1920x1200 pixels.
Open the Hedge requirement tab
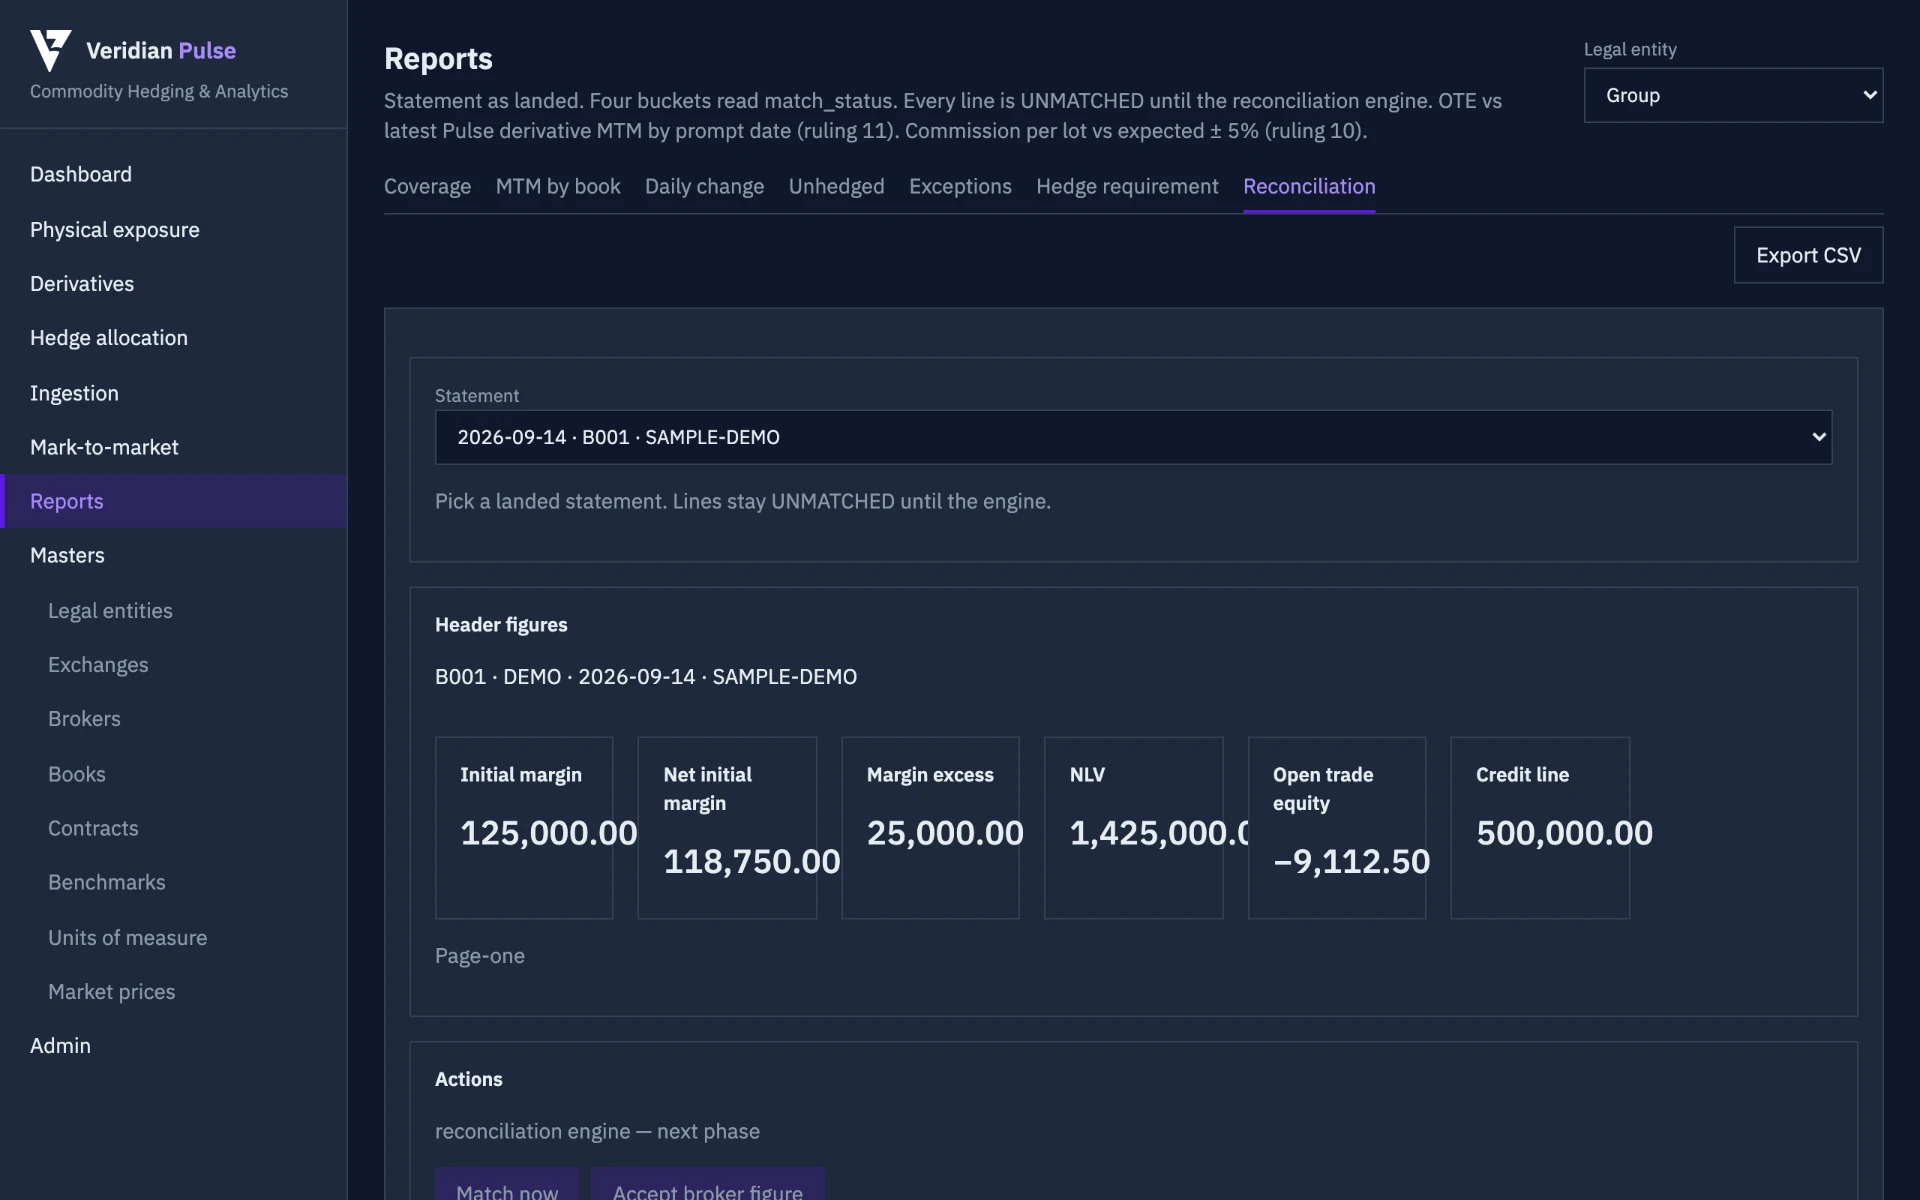1127,186
